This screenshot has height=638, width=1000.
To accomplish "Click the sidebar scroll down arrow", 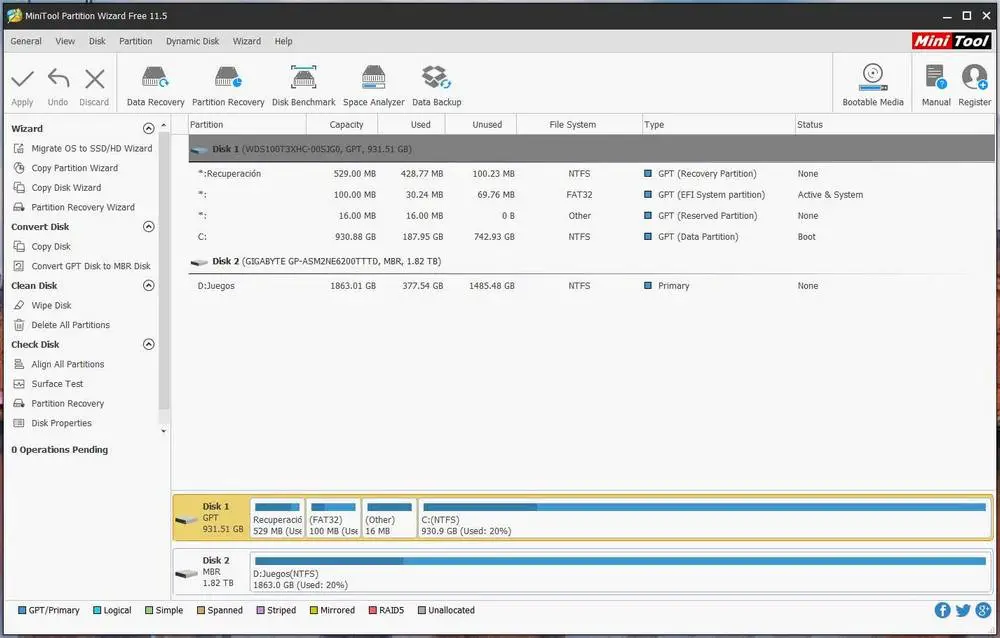I will tap(164, 431).
